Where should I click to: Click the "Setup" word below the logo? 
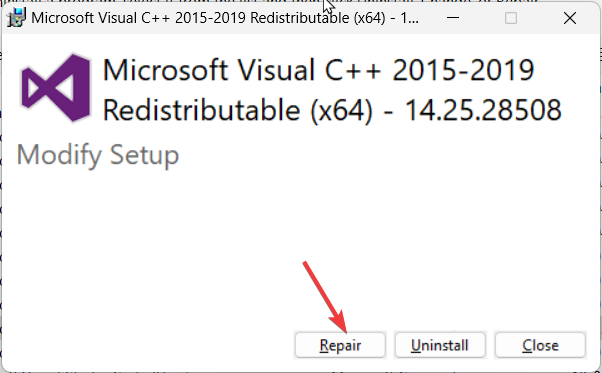pyautogui.click(x=144, y=155)
